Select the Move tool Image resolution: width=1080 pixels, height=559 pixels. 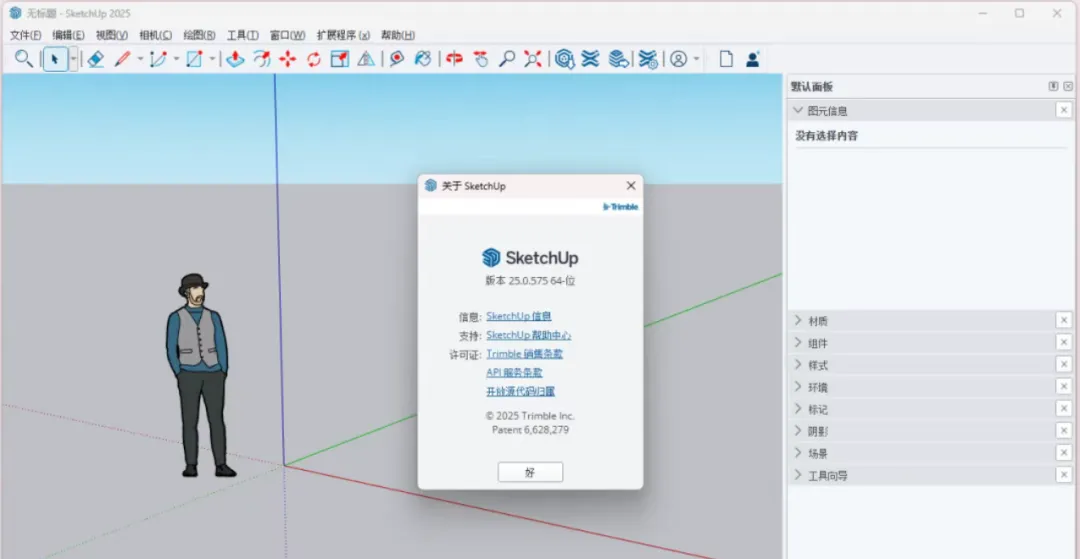coord(287,59)
